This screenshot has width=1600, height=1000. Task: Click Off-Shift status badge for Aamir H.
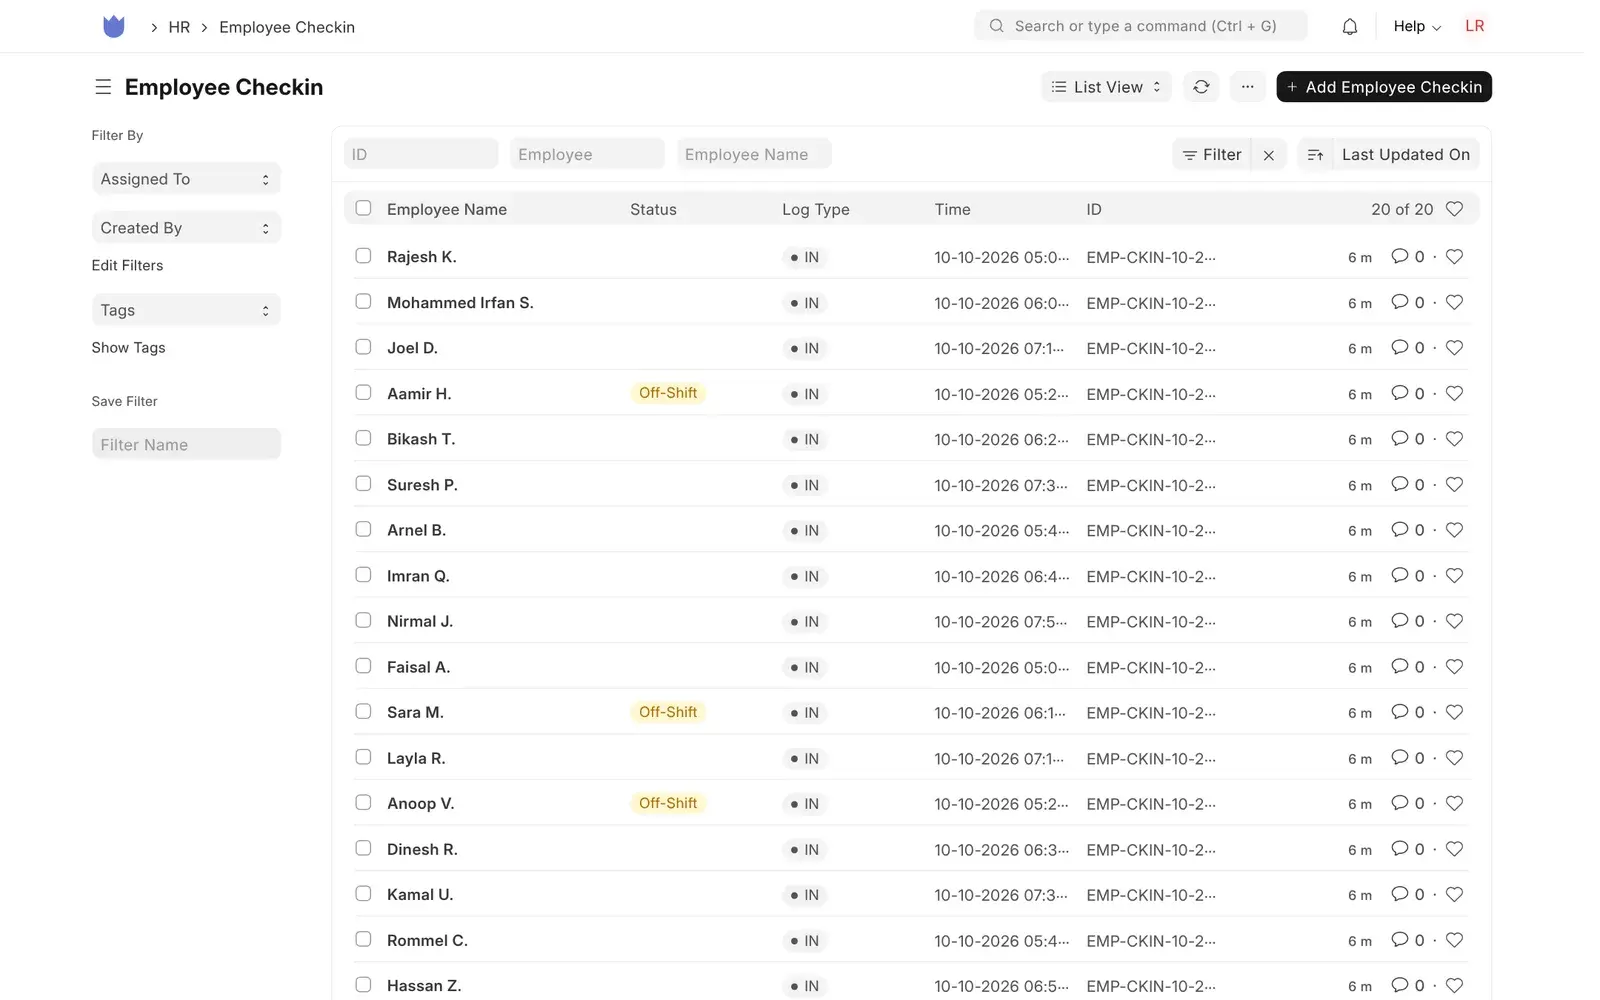668,393
